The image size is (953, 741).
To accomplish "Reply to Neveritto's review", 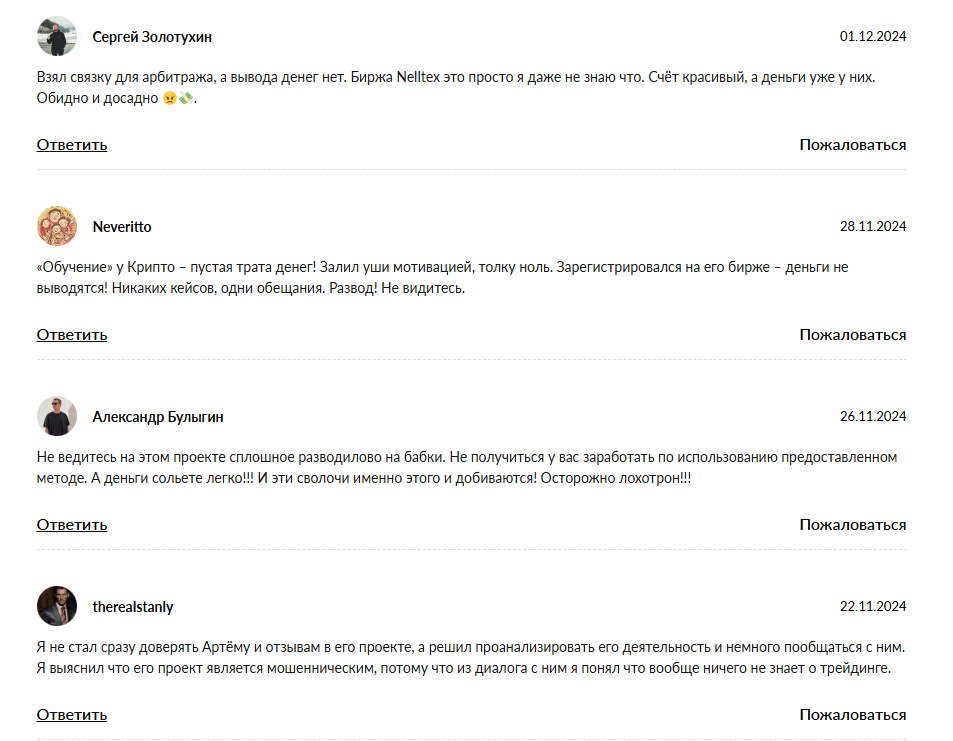I will [72, 335].
